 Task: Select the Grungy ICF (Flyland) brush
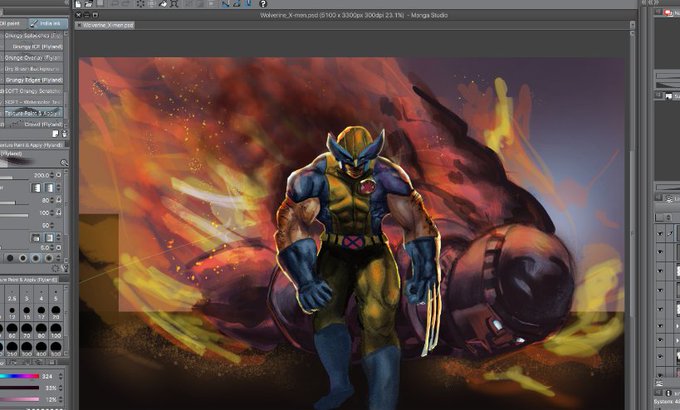[34, 46]
